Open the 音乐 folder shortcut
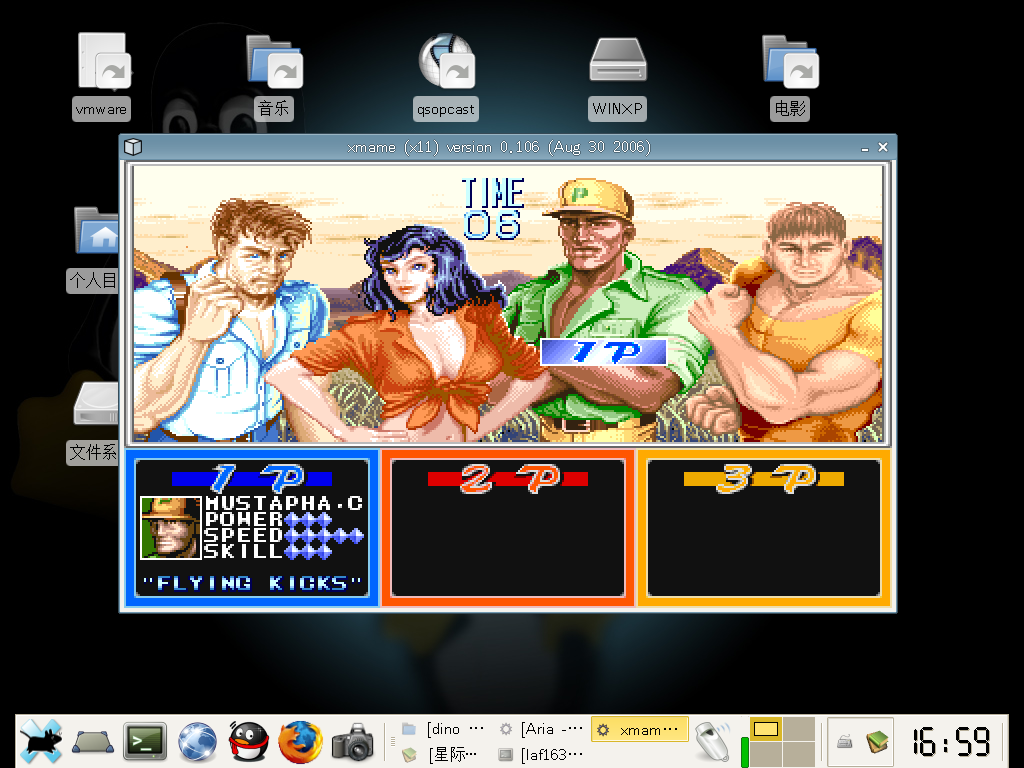The image size is (1024, 768). 274,76
